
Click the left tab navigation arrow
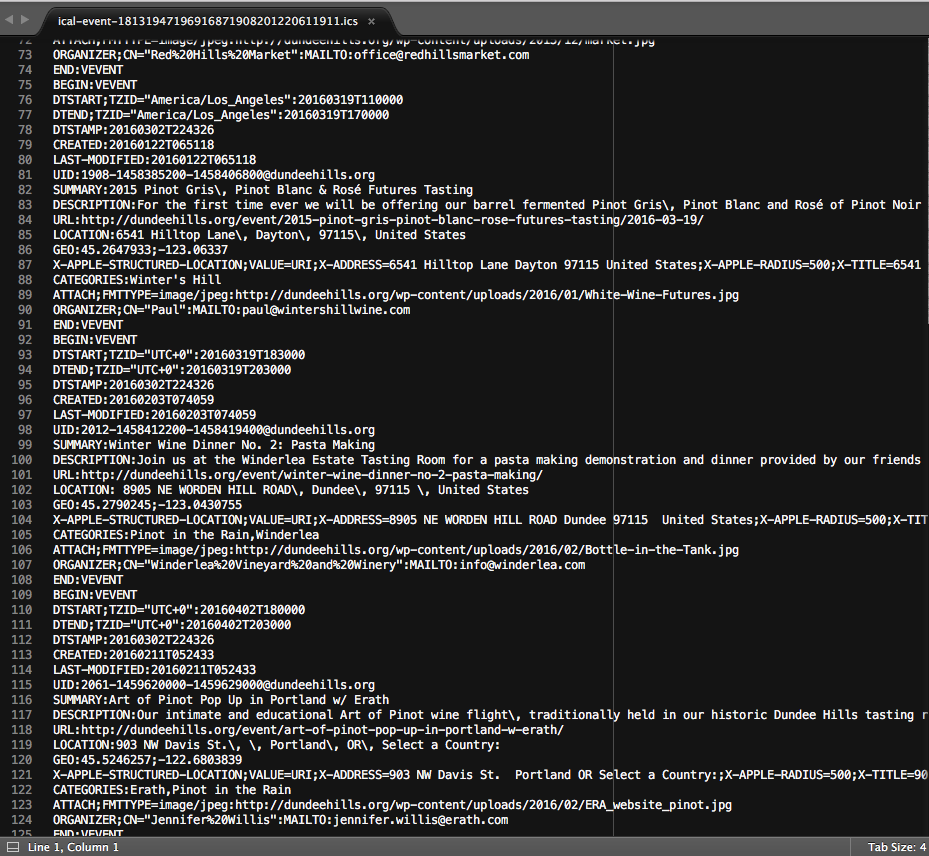(10, 20)
